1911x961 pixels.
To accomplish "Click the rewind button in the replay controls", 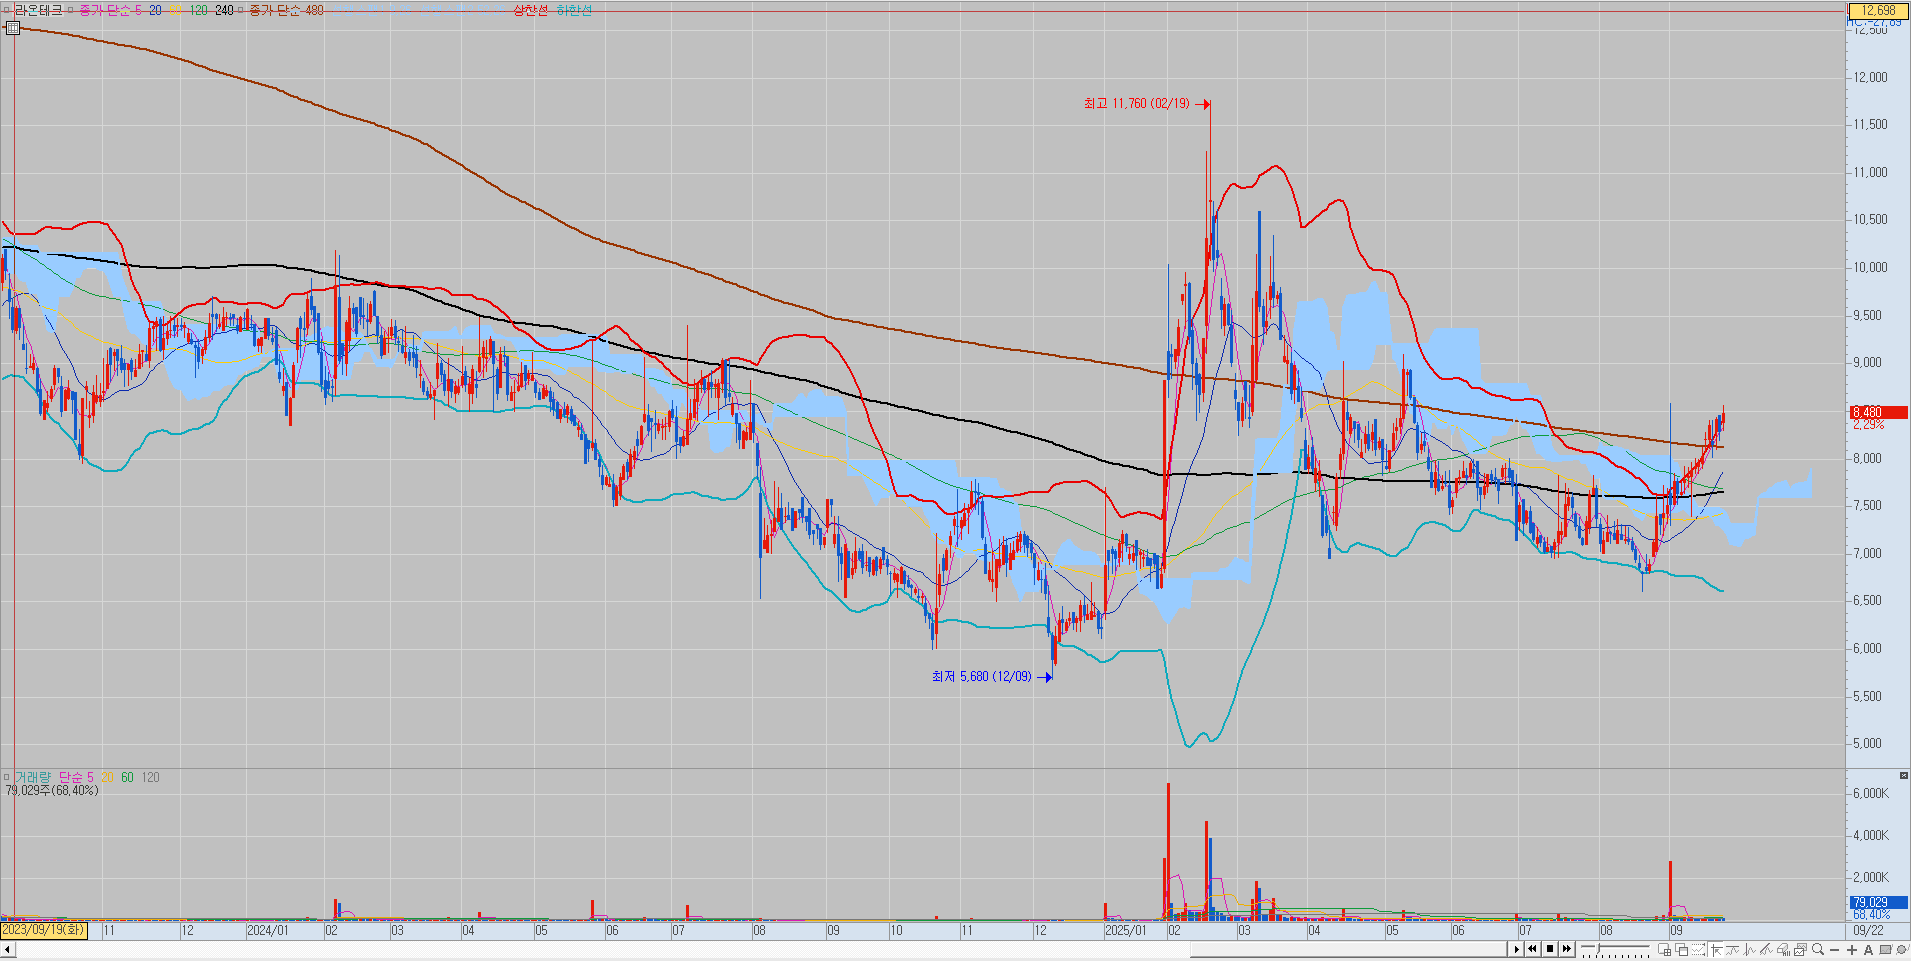I will pos(1532,949).
